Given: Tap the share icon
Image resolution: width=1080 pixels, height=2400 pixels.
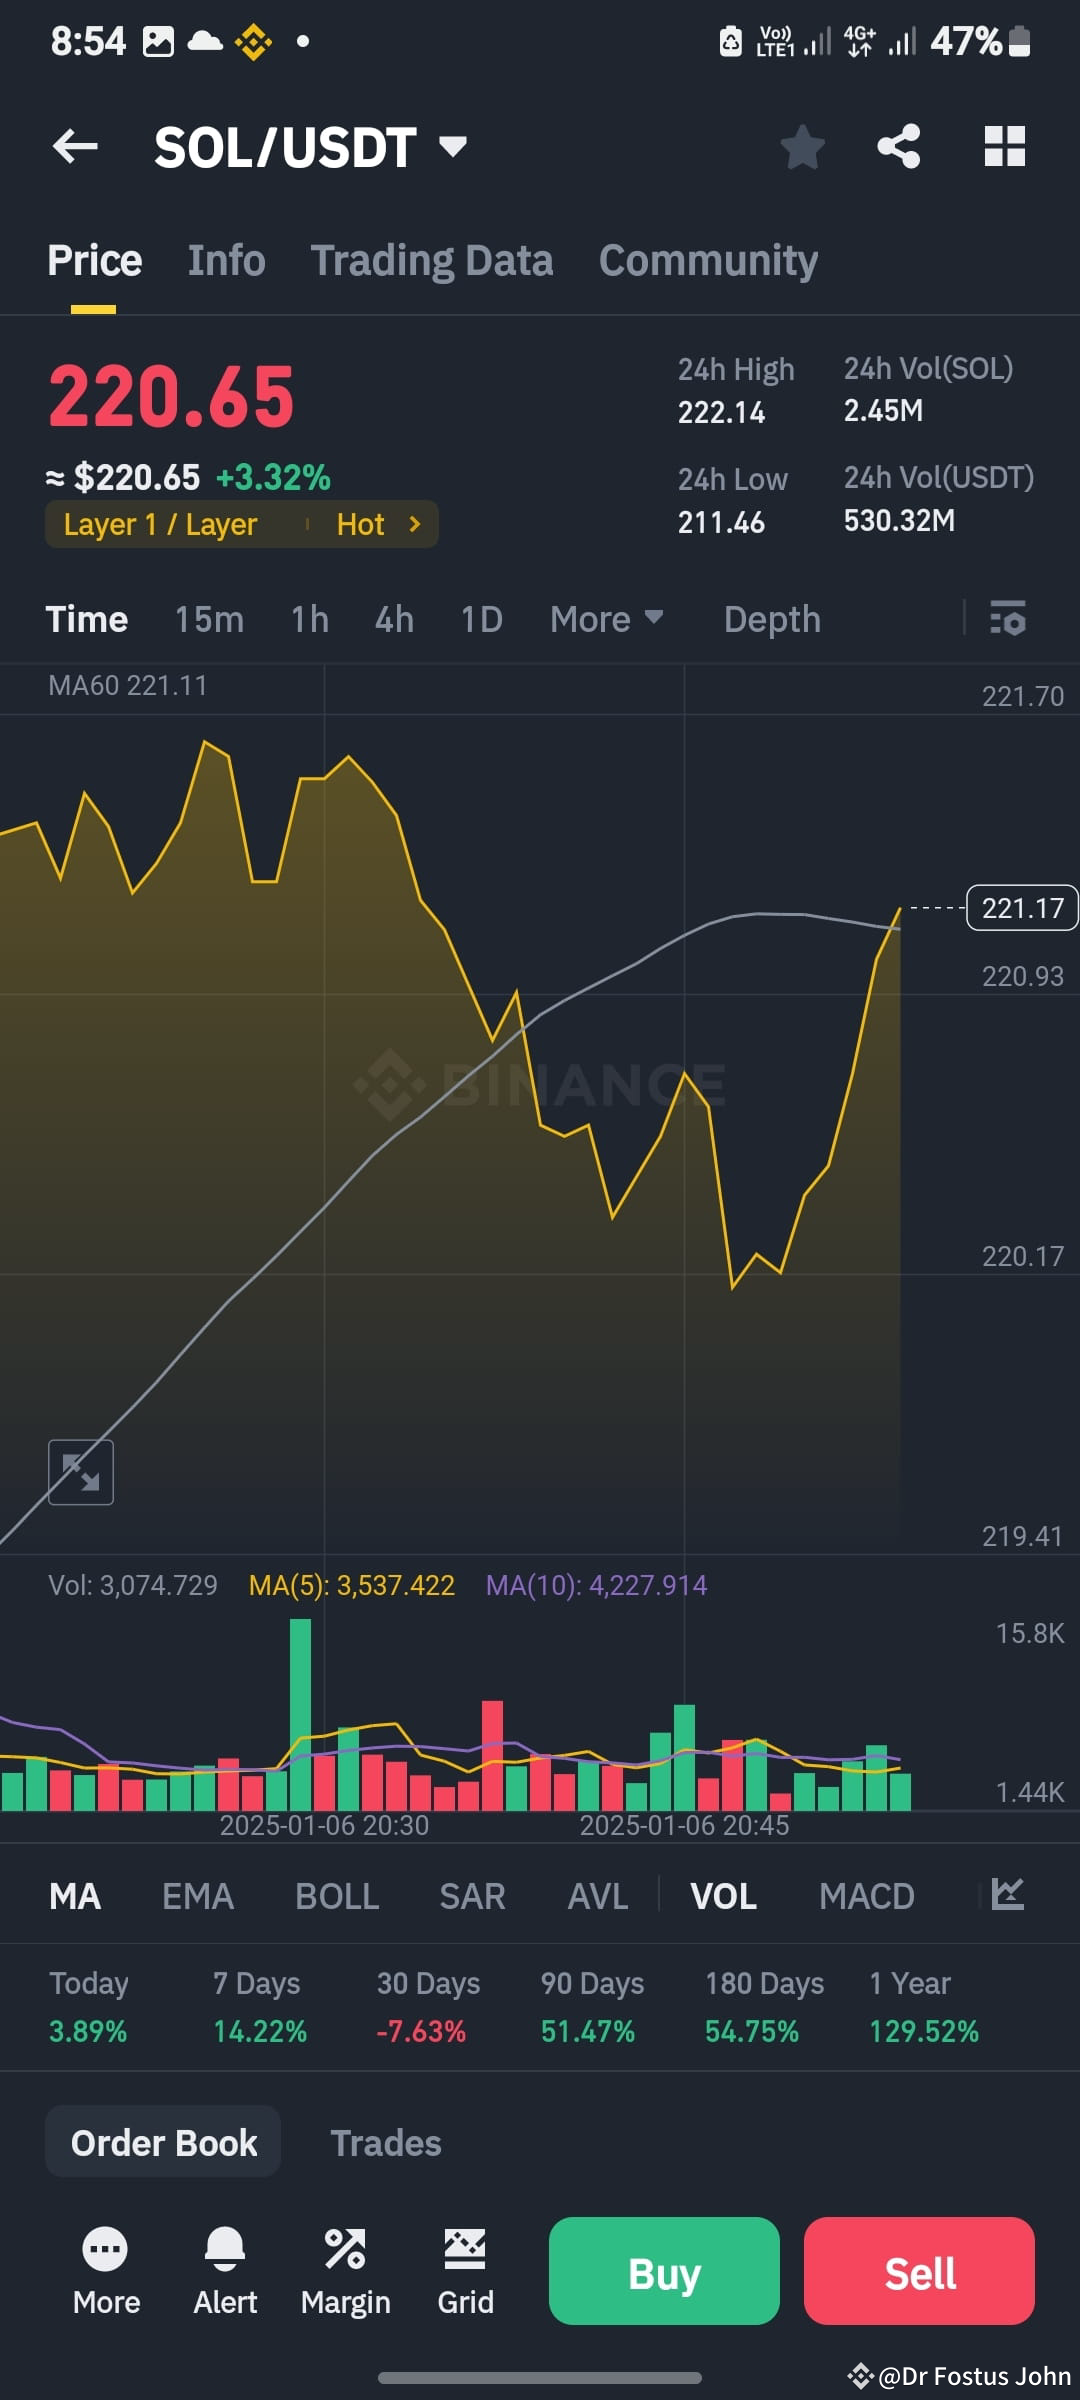Looking at the screenshot, I should click(898, 147).
